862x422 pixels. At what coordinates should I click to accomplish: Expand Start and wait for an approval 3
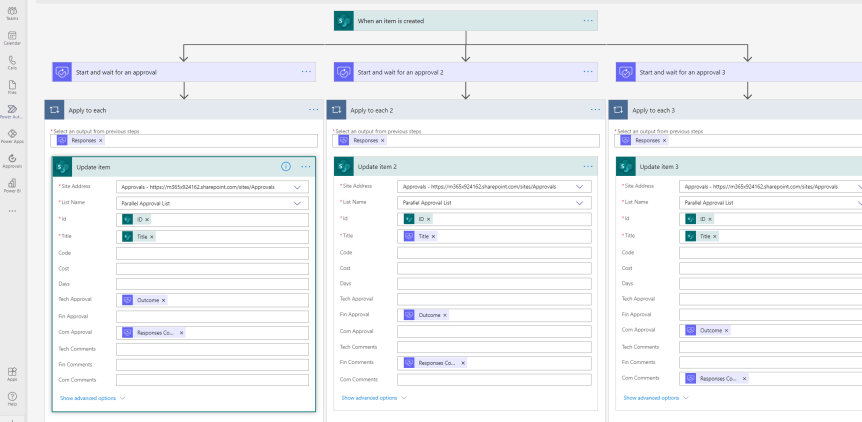[739, 72]
